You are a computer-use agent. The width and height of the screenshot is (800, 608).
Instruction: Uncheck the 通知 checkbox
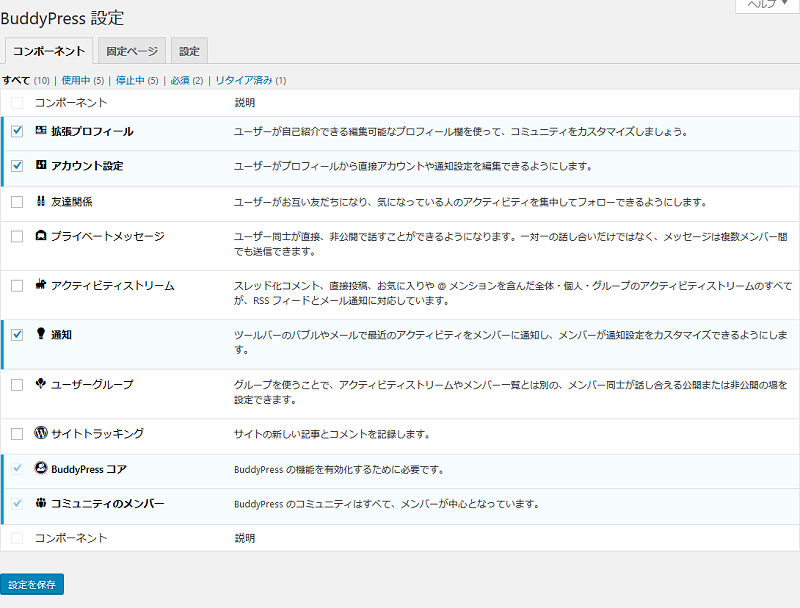point(17,335)
